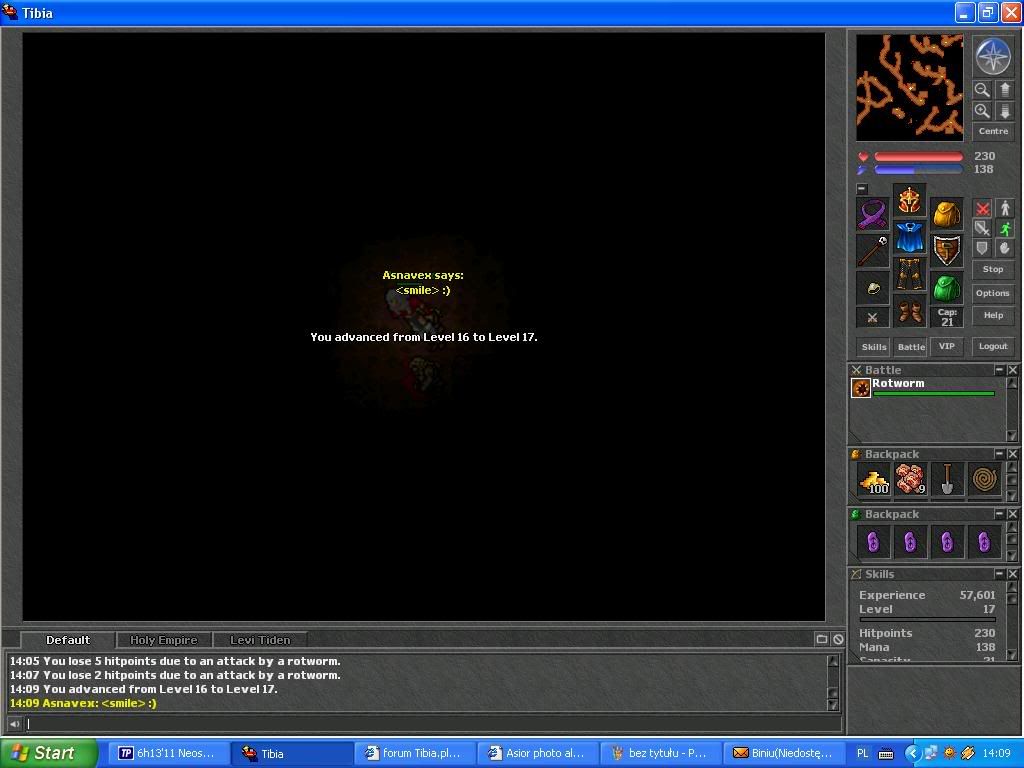The height and width of the screenshot is (768, 1024).
Task: Enable offensive fighting mode with red swords
Action: (x=982, y=208)
